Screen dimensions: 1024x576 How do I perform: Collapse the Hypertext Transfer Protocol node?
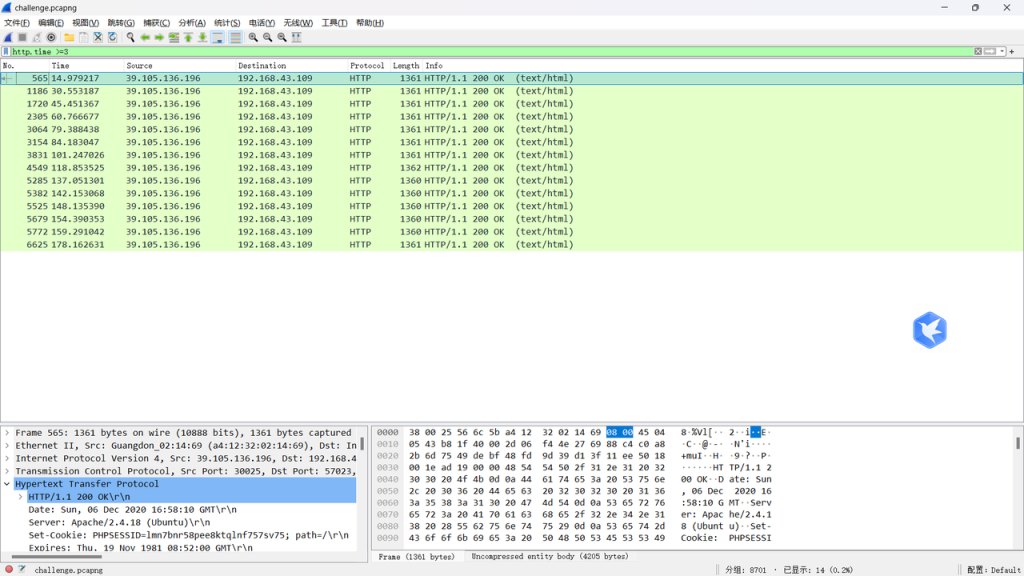[x=7, y=484]
